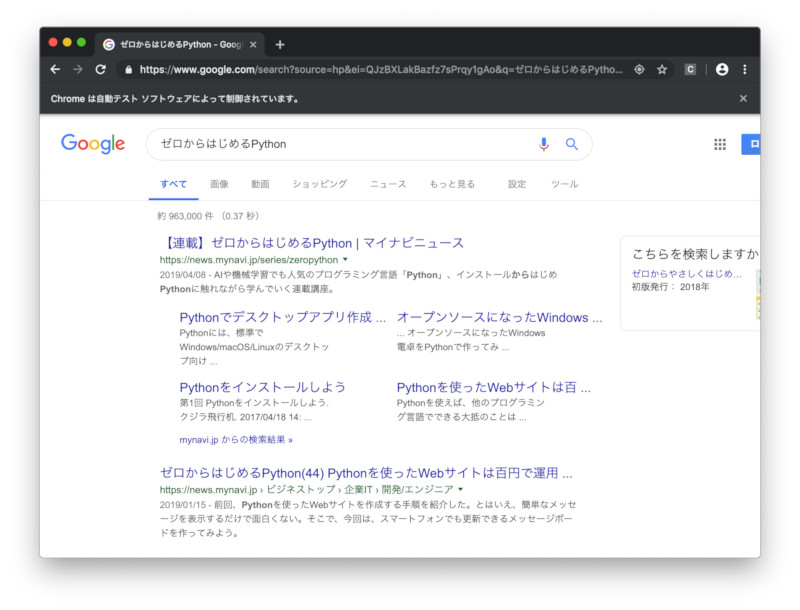This screenshot has width=800, height=610.
Task: Switch to the 動画 tab
Action: tap(260, 184)
